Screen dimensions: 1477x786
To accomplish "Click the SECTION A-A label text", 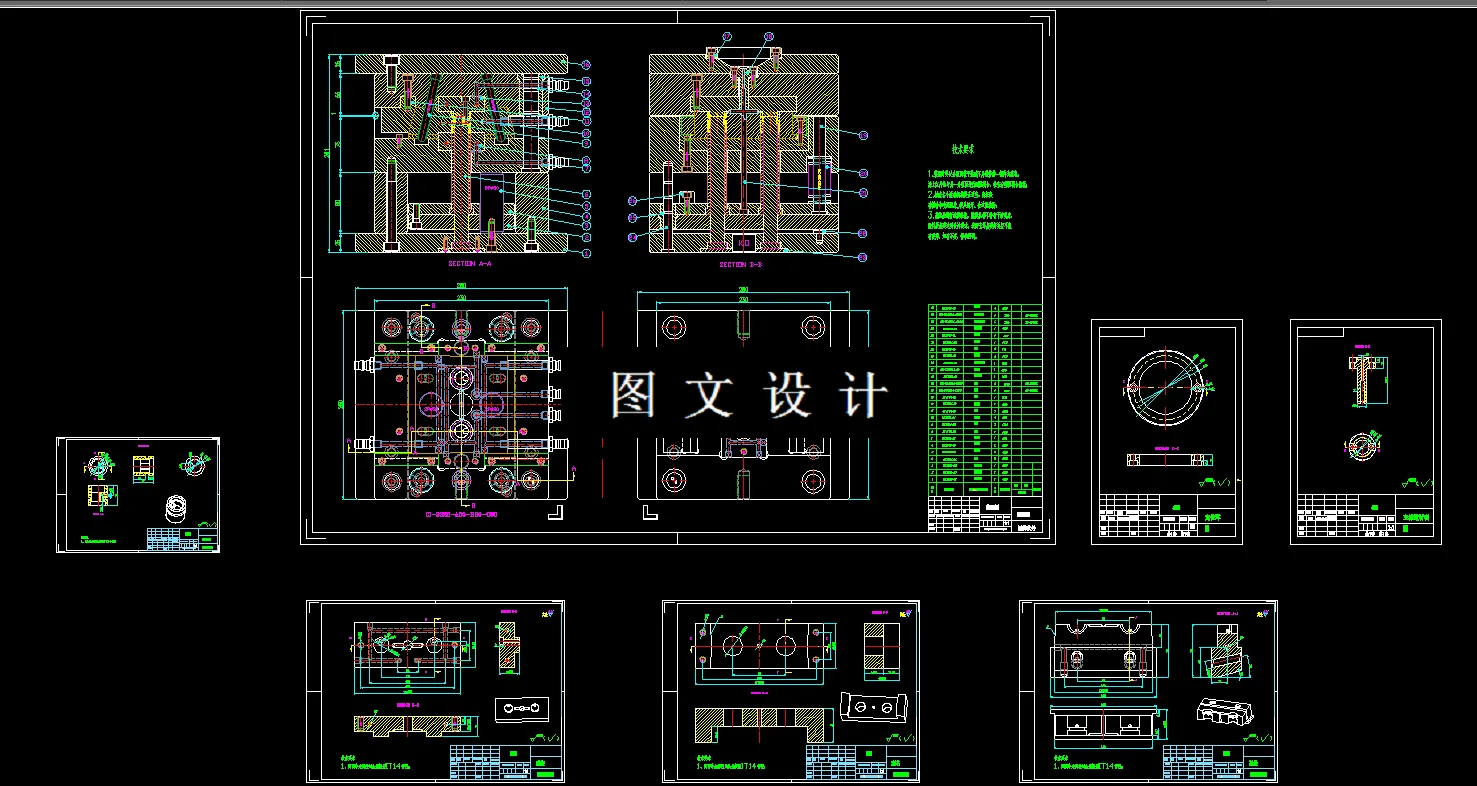I will click(470, 262).
